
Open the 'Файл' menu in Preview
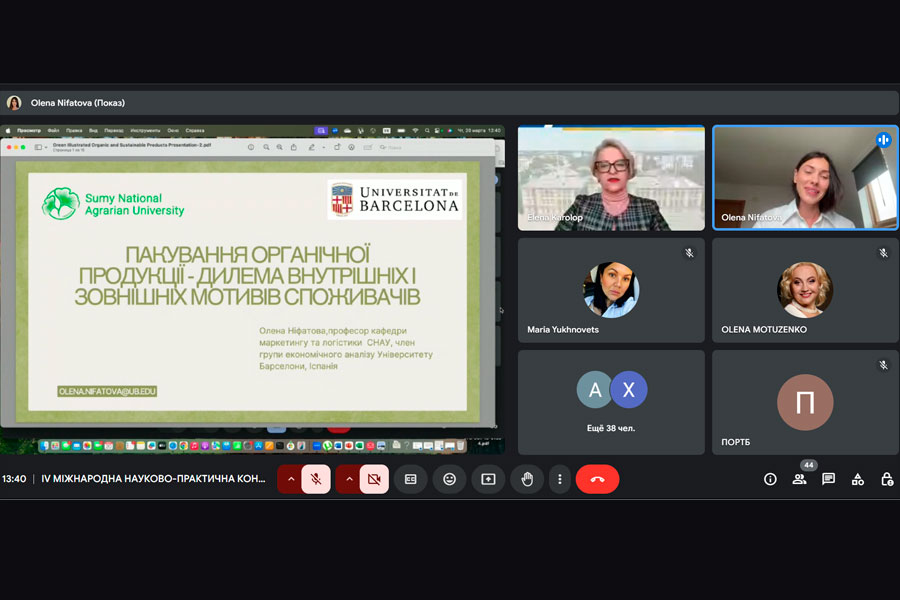[53, 130]
